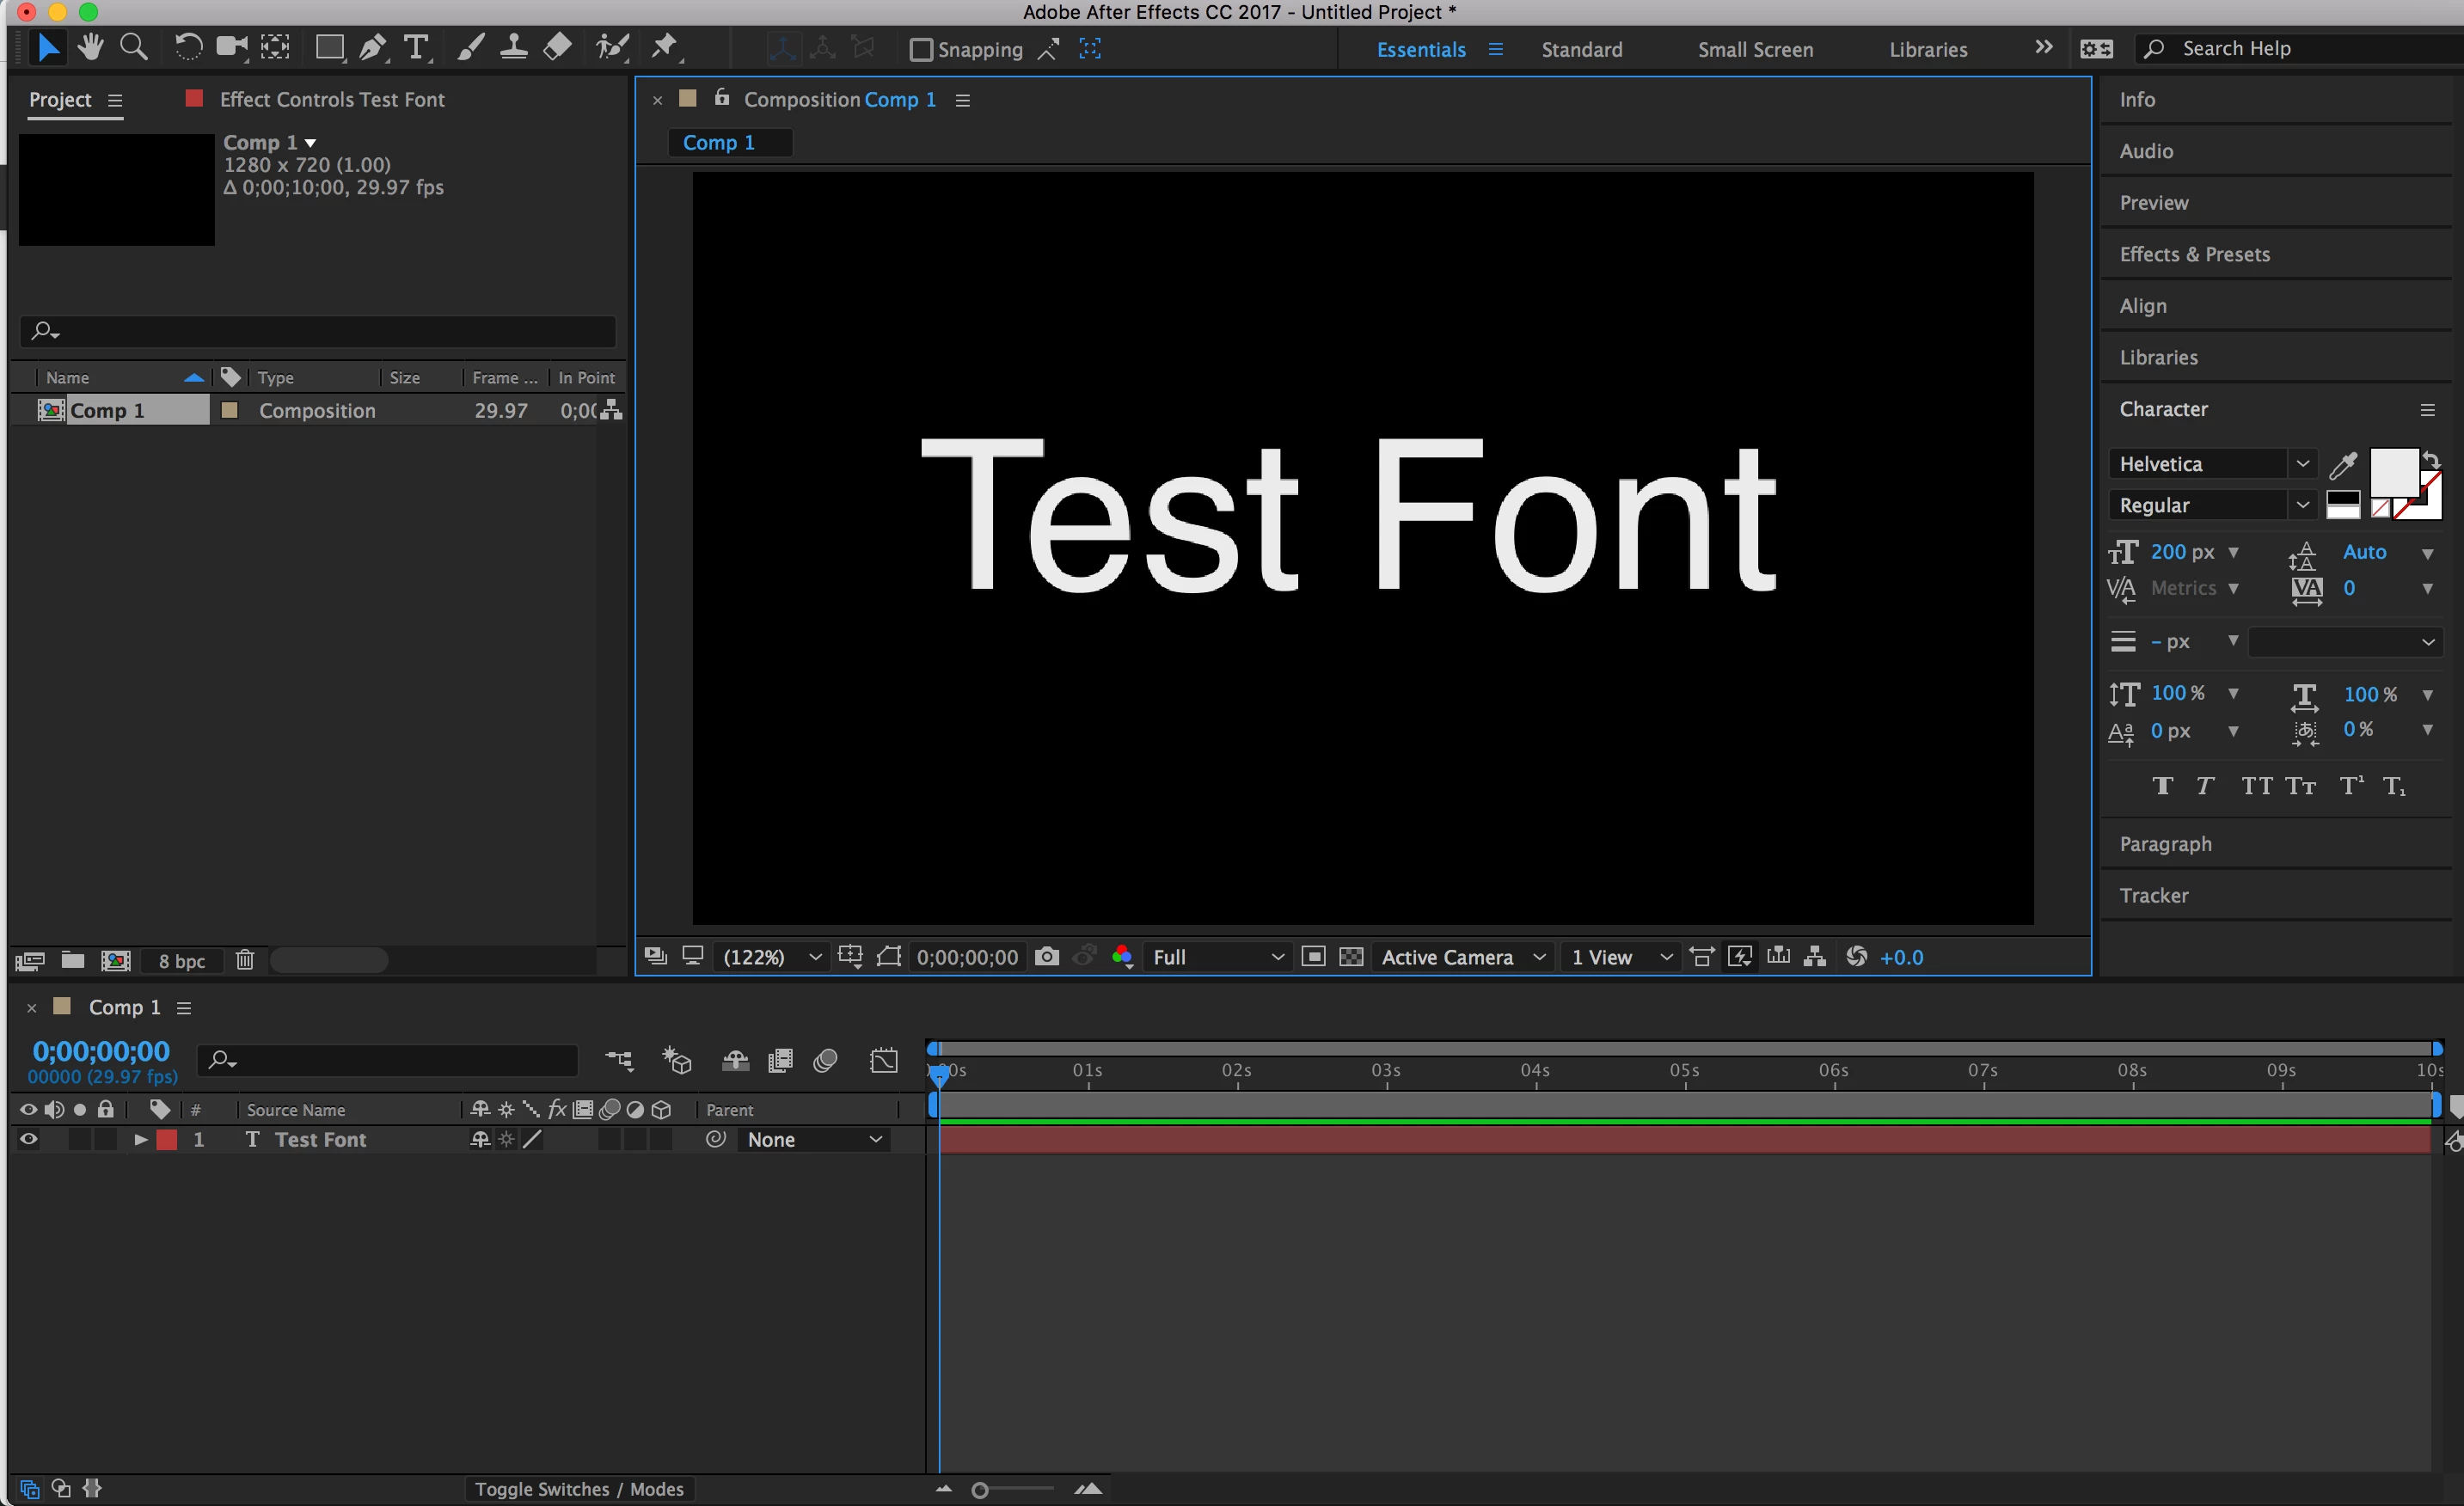This screenshot has height=1506, width=2464.
Task: Toggle the Faux Bold text style
Action: (2162, 786)
